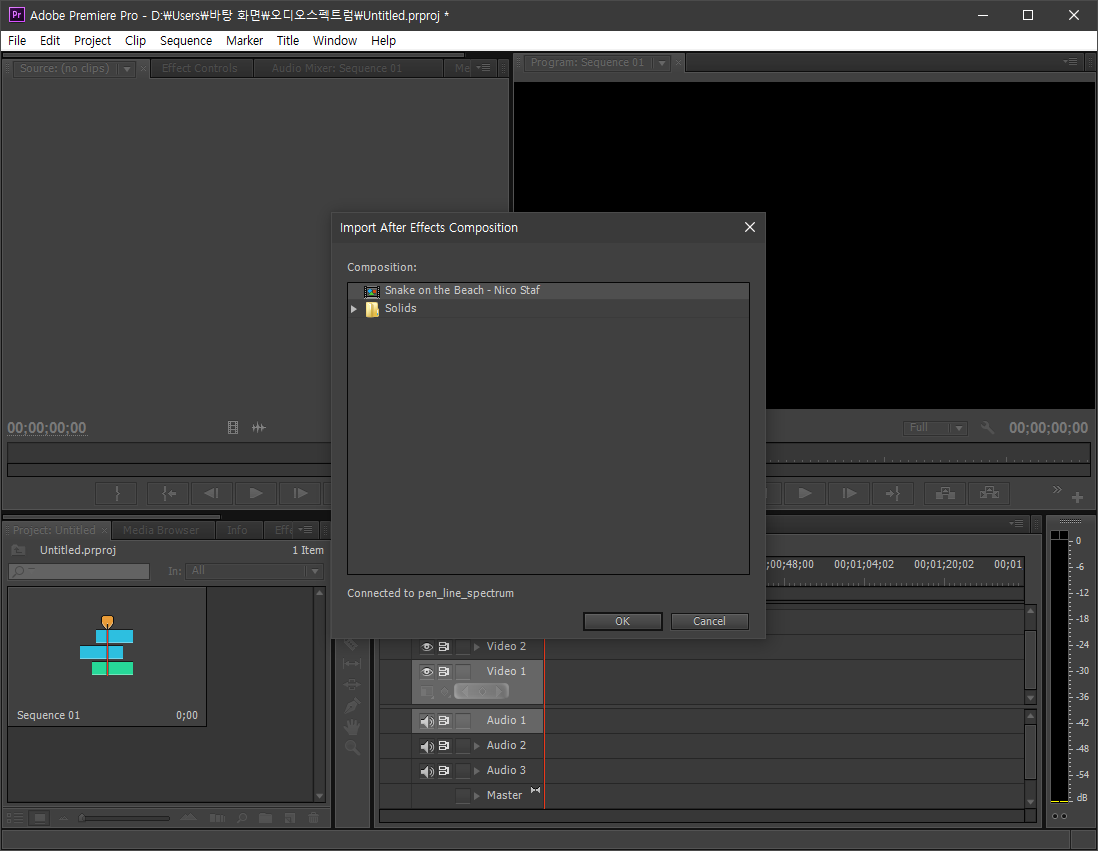The image size is (1098, 851).
Task: Select the Sequence 01 thumbnail
Action: click(x=107, y=656)
